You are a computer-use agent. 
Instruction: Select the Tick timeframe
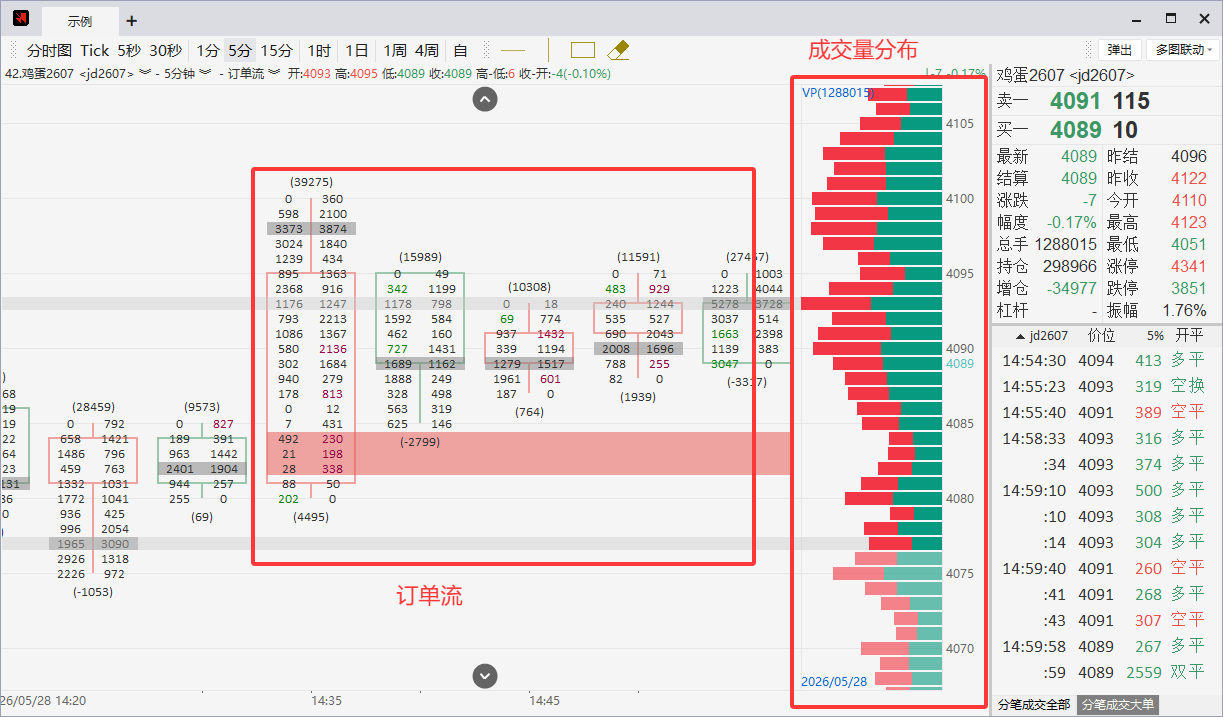coord(95,50)
